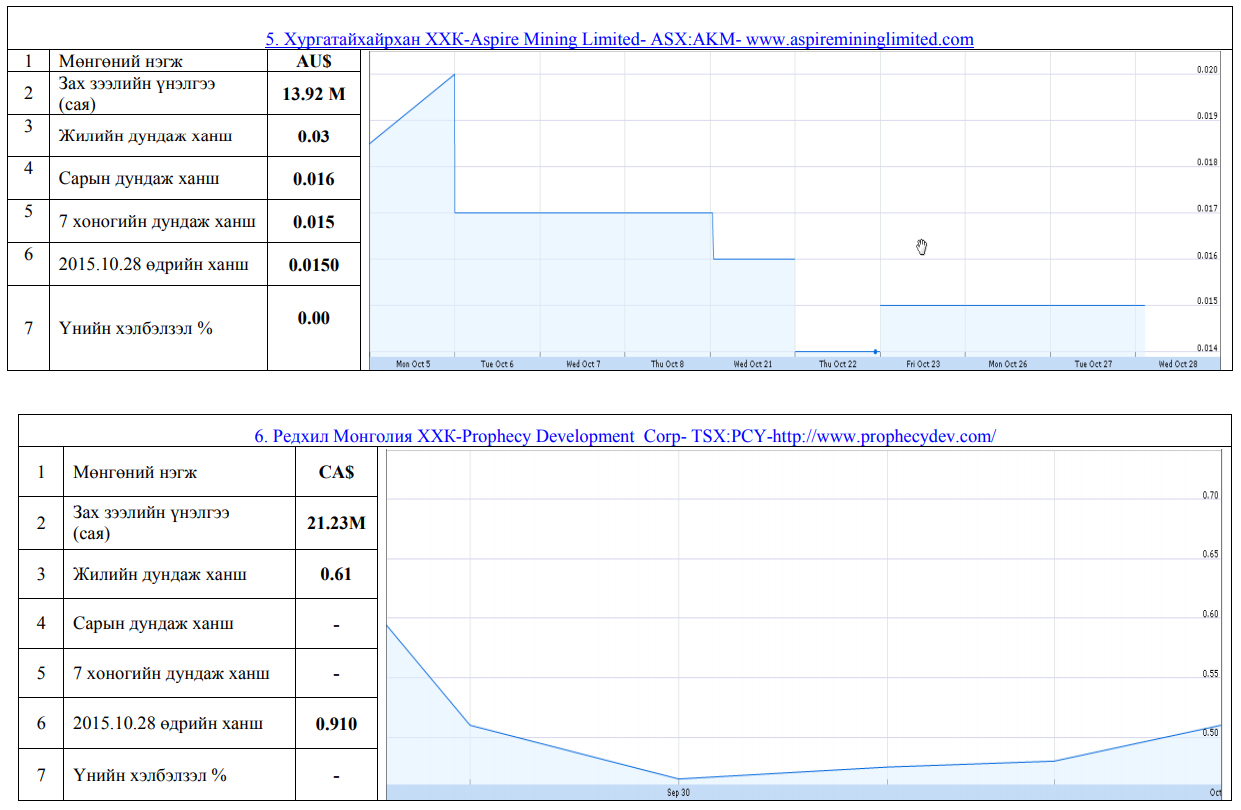Click the 0.020 y-axis label on Aspire chart
This screenshot has height=810, width=1241.
pos(1207,70)
